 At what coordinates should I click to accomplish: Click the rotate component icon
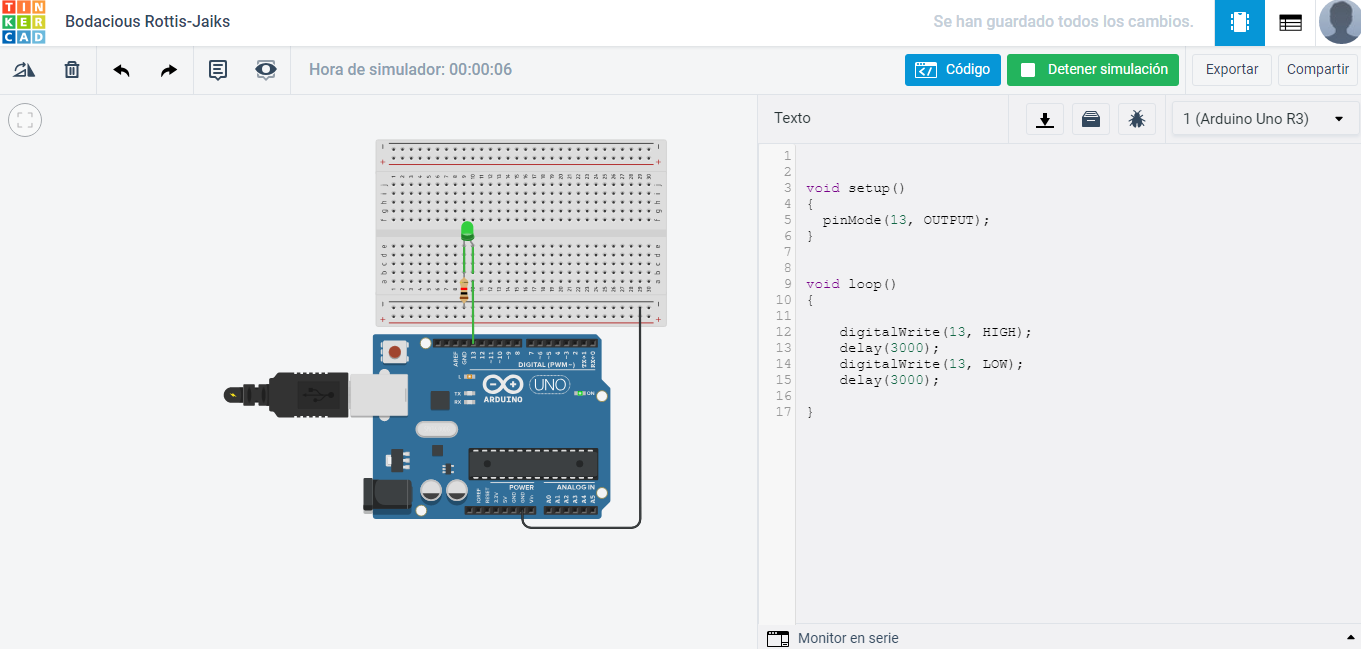[x=24, y=70]
